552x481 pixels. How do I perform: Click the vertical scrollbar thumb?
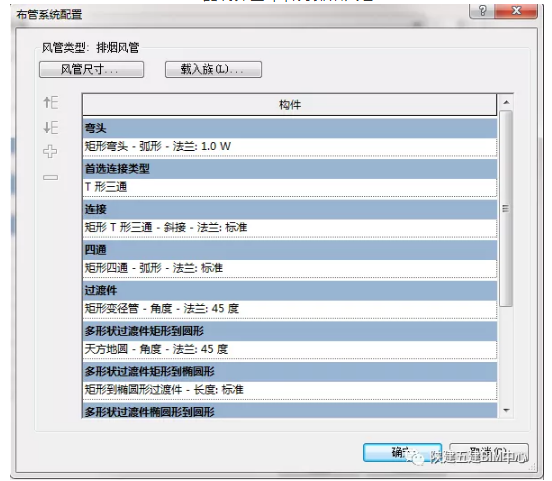(506, 208)
